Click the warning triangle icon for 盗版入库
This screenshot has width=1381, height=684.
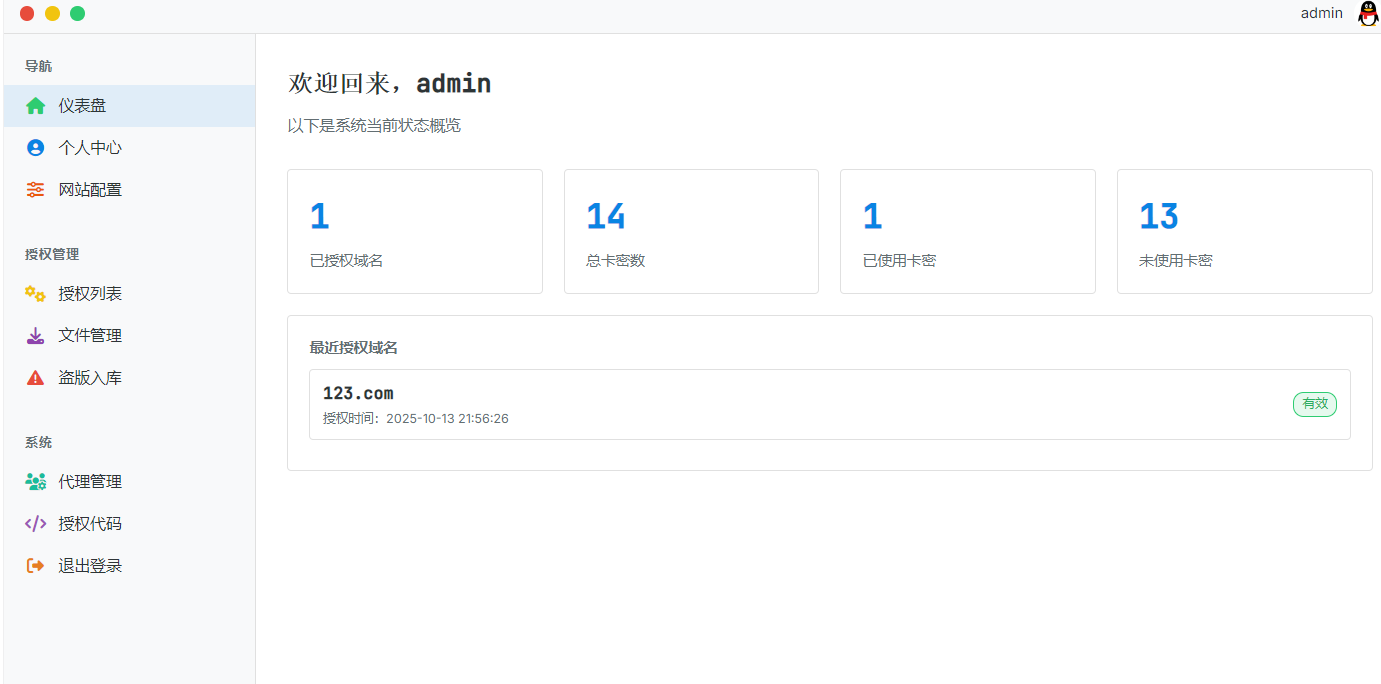[x=36, y=377]
